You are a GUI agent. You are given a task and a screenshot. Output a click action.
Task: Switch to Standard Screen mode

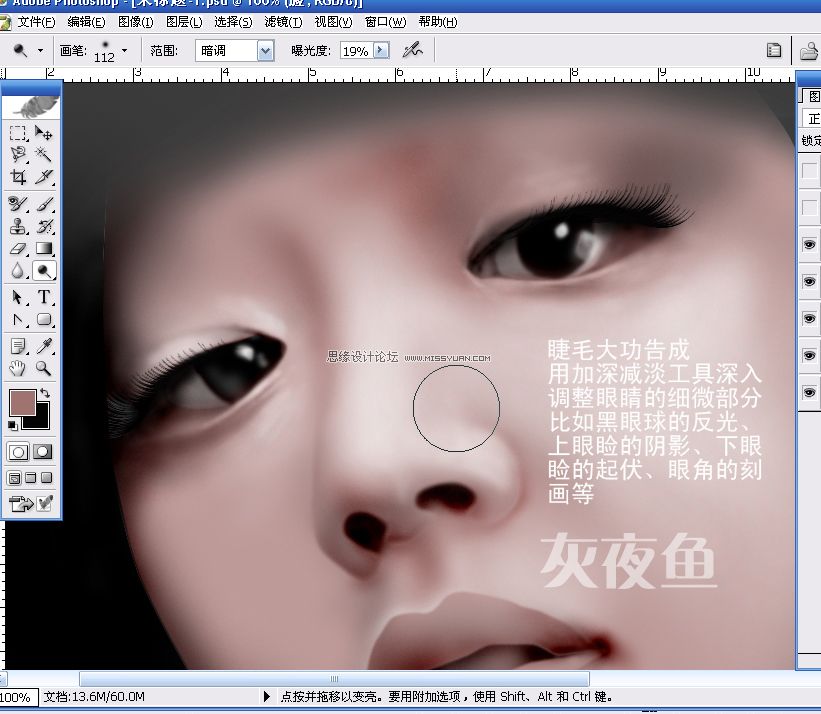pos(15,478)
